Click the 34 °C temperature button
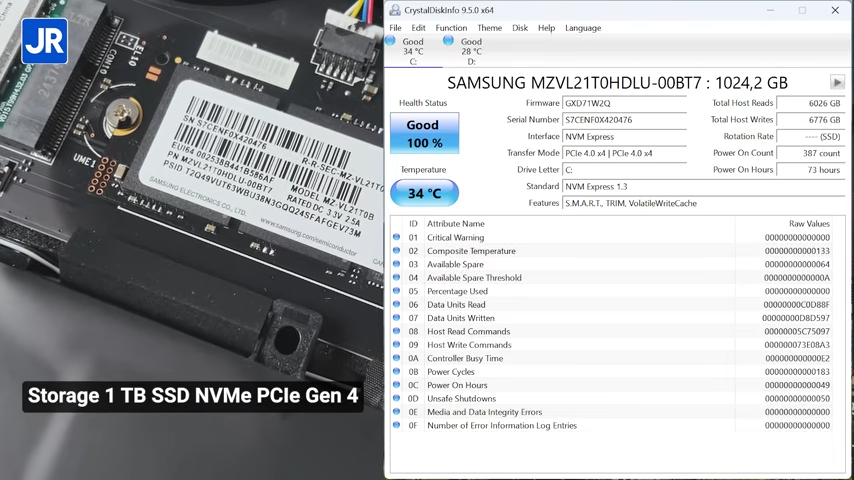This screenshot has height=480, width=854. pos(424,193)
